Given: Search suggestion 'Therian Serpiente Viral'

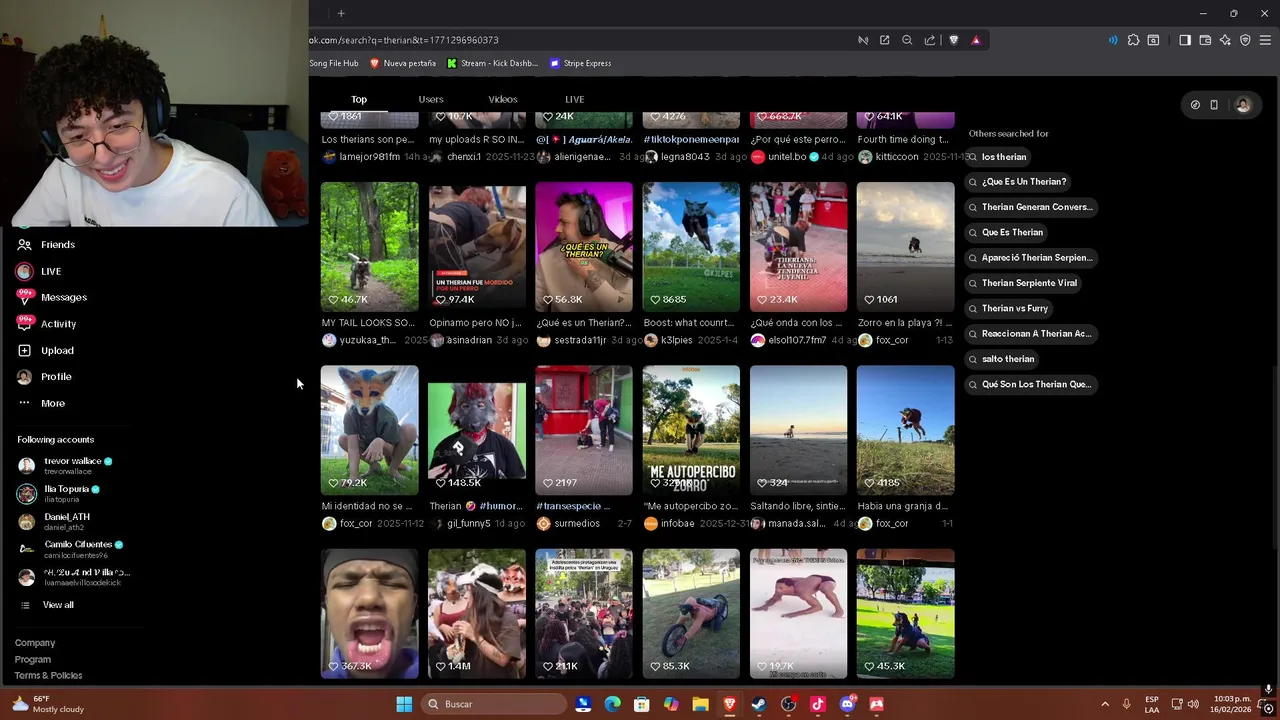Looking at the screenshot, I should pyautogui.click(x=1021, y=283).
